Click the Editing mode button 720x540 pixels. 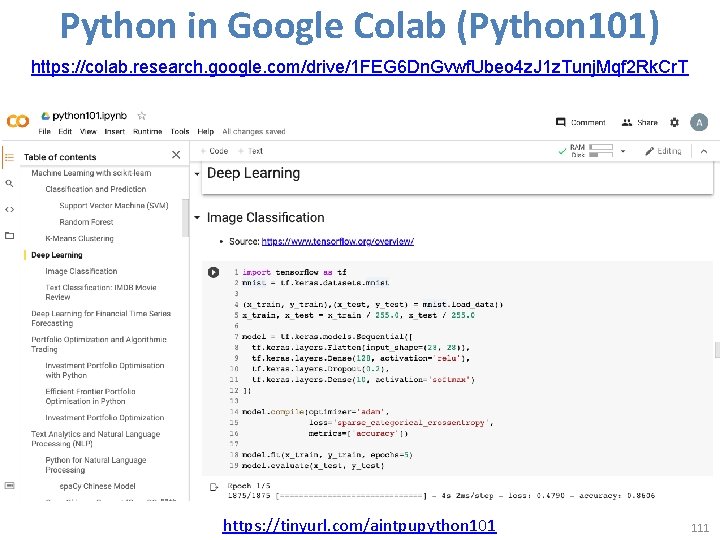(663, 151)
